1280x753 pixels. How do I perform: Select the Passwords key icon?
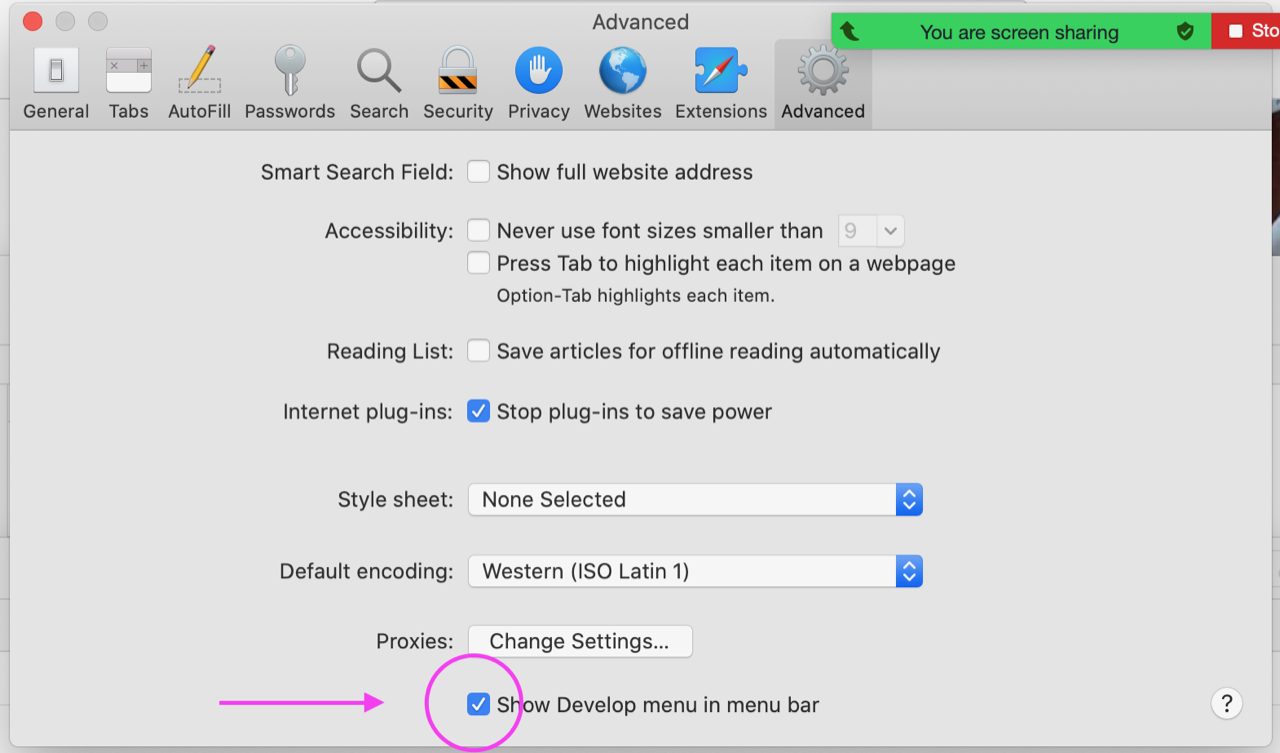point(289,84)
